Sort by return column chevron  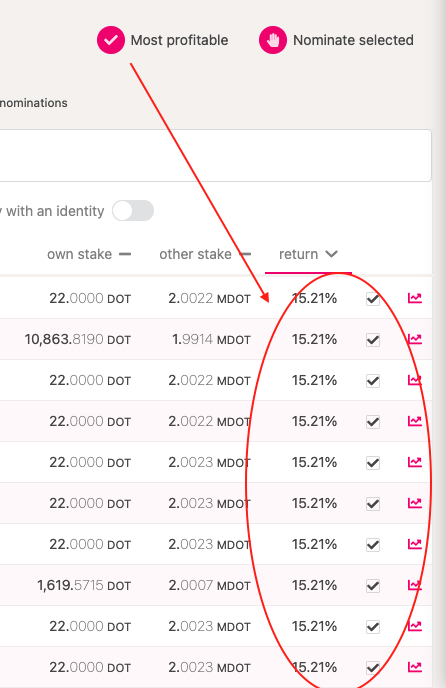pyautogui.click(x=331, y=254)
